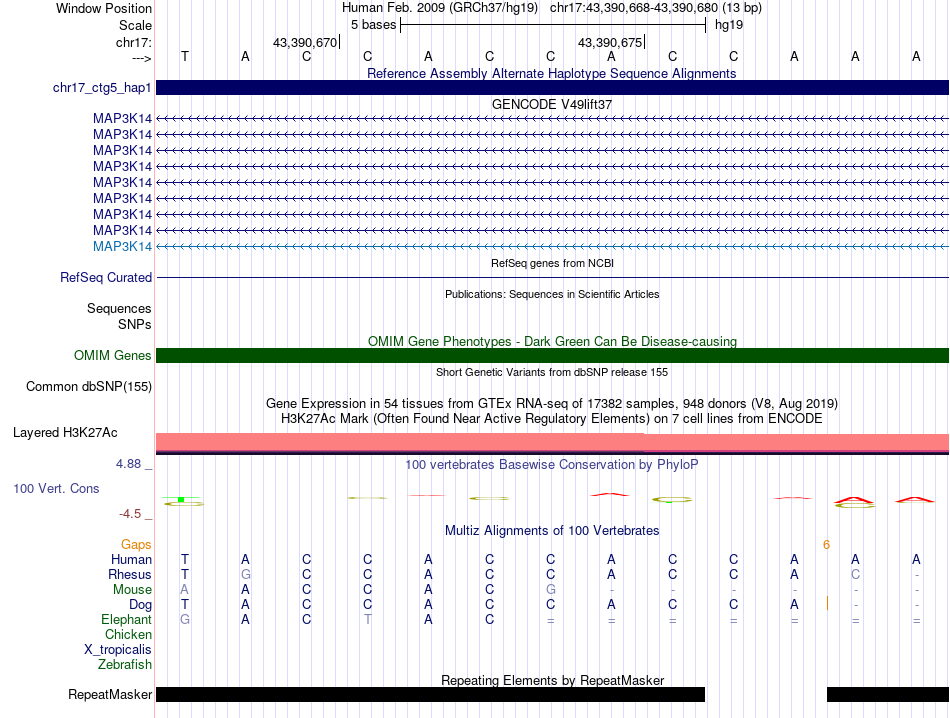Click the dark blue chr17_ctg5_hap1 alignment bar
This screenshot has width=950, height=718.
552,87
